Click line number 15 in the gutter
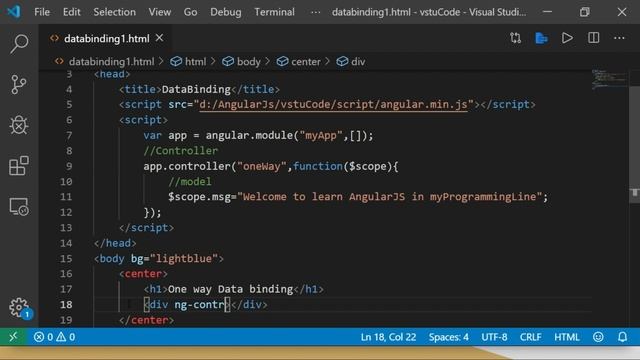 tap(66, 258)
